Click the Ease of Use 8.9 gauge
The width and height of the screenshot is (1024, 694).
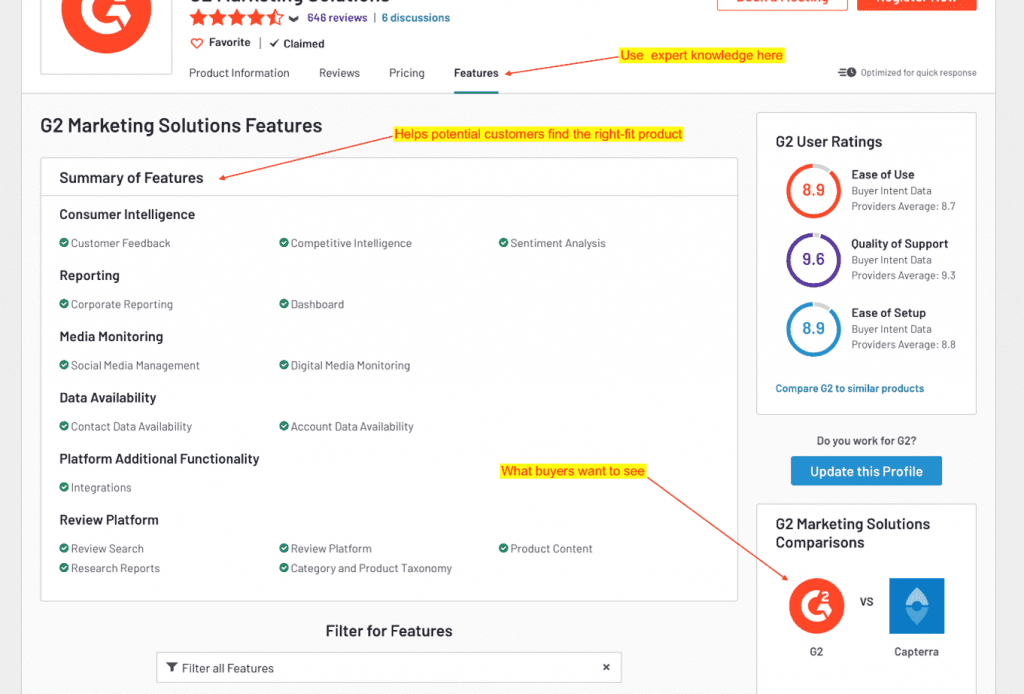click(x=813, y=191)
